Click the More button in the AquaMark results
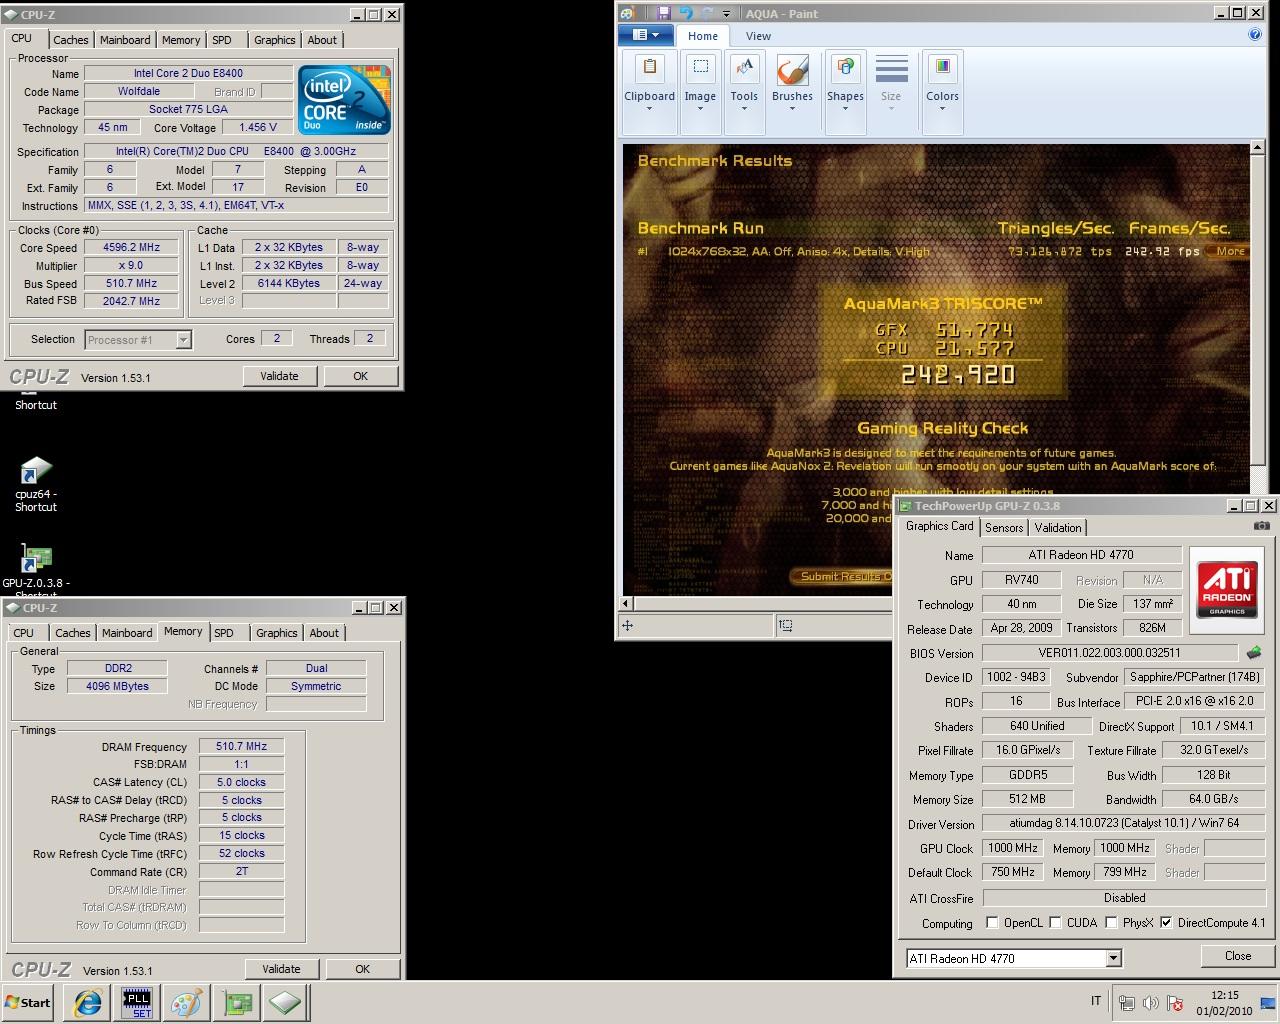1280x1024 pixels. click(1230, 251)
